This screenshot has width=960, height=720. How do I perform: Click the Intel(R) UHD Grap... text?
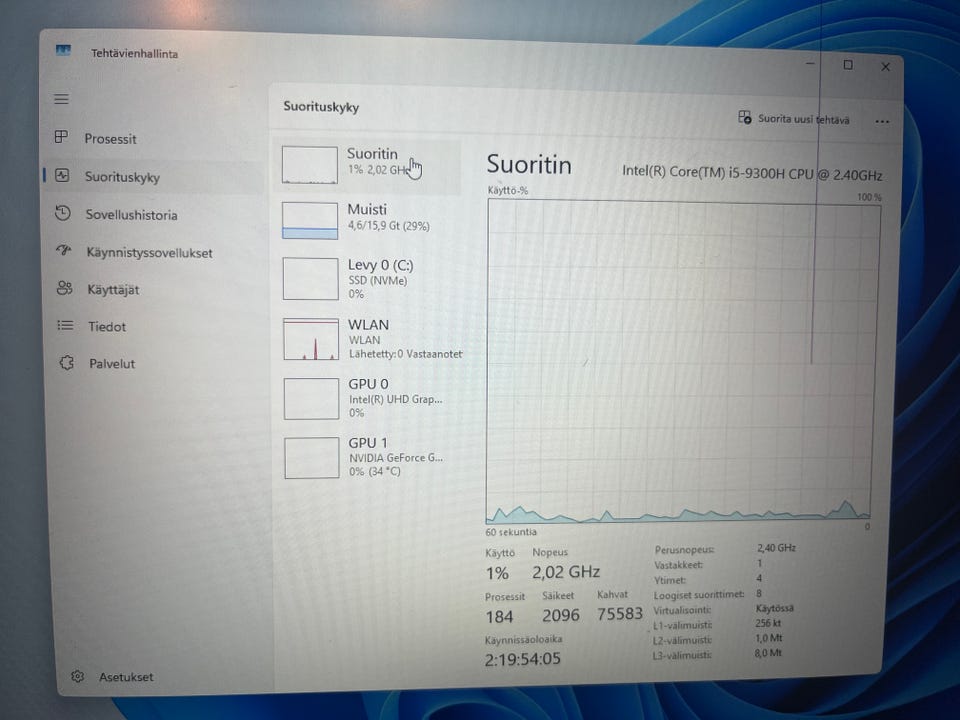tap(396, 399)
